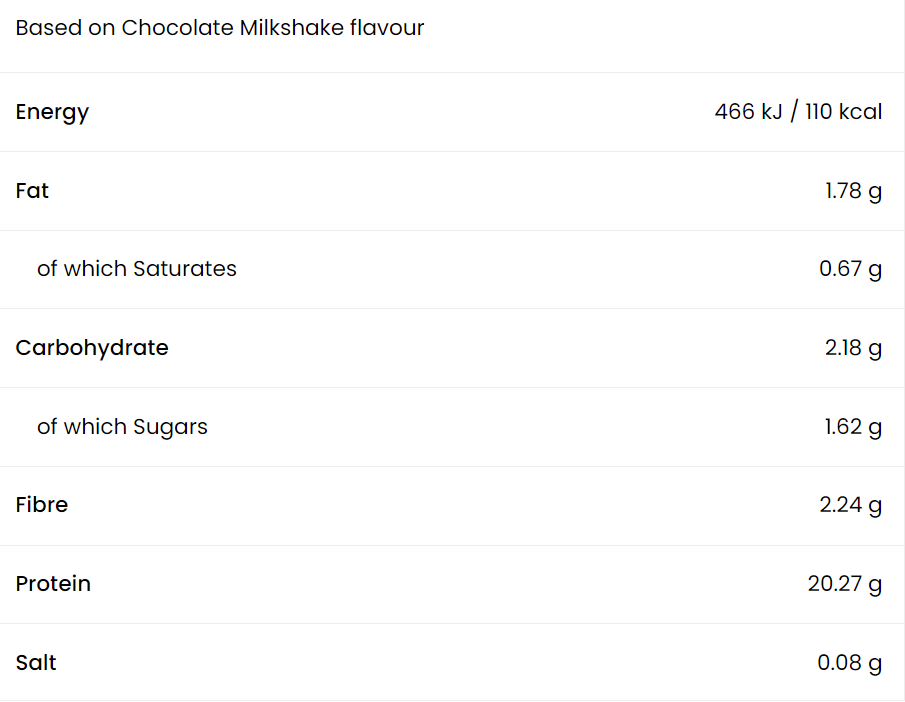Click the 2.24 g fibre value

(x=850, y=505)
